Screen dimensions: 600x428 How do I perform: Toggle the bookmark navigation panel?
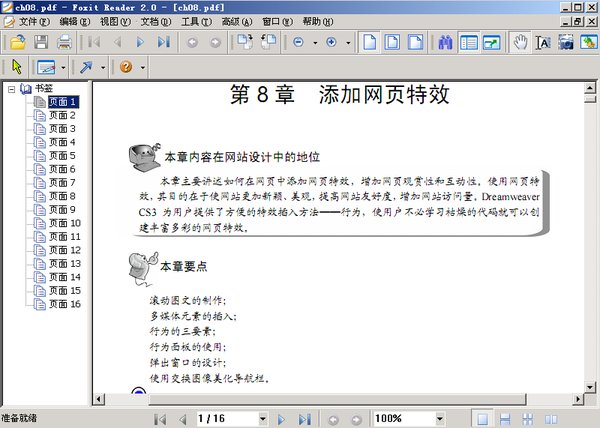coord(469,42)
